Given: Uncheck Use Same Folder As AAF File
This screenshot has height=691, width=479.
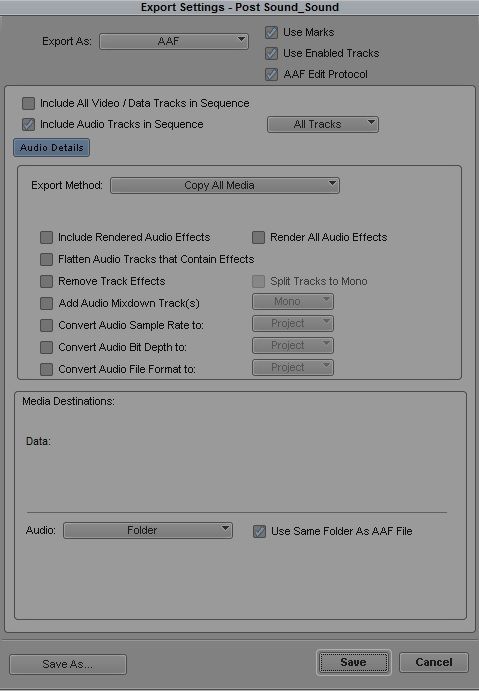Looking at the screenshot, I should point(259,531).
